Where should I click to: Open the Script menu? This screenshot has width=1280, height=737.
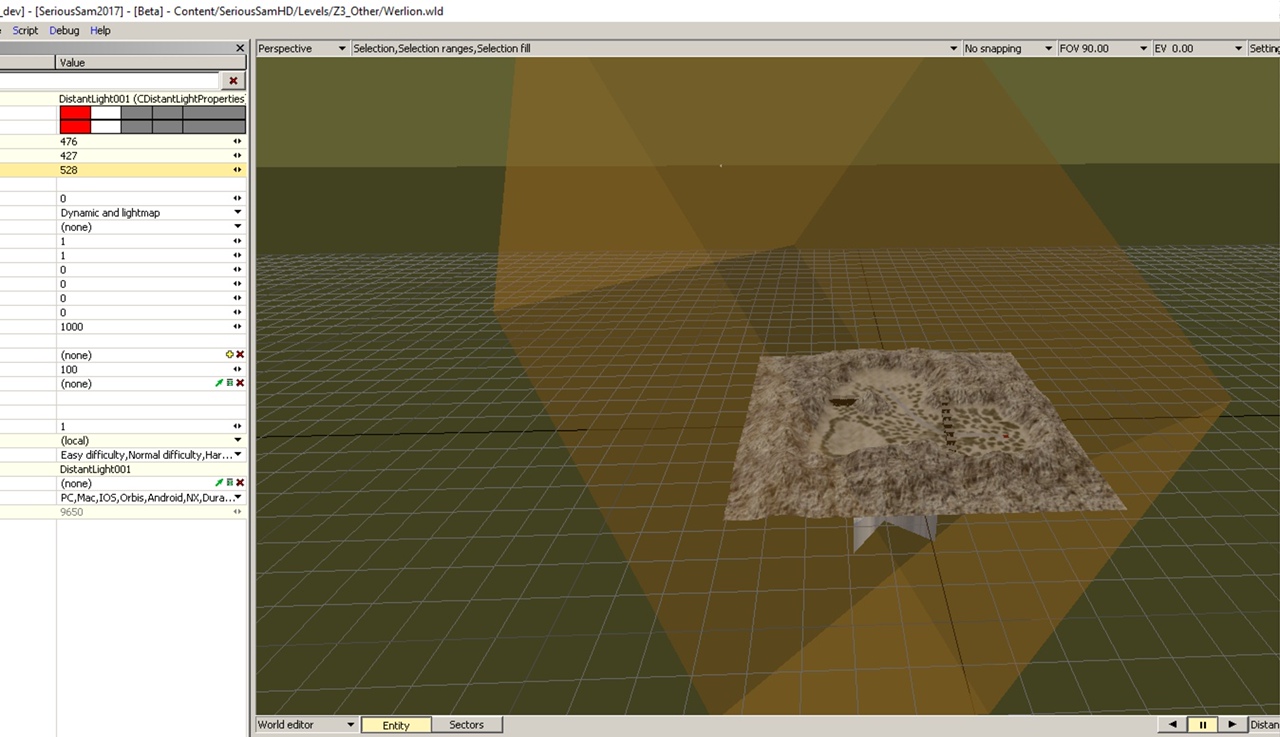[x=25, y=31]
